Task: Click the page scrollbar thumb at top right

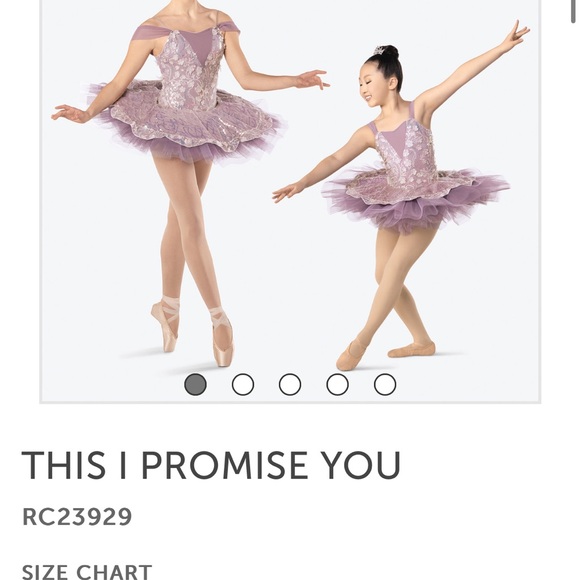Action: (576, 11)
